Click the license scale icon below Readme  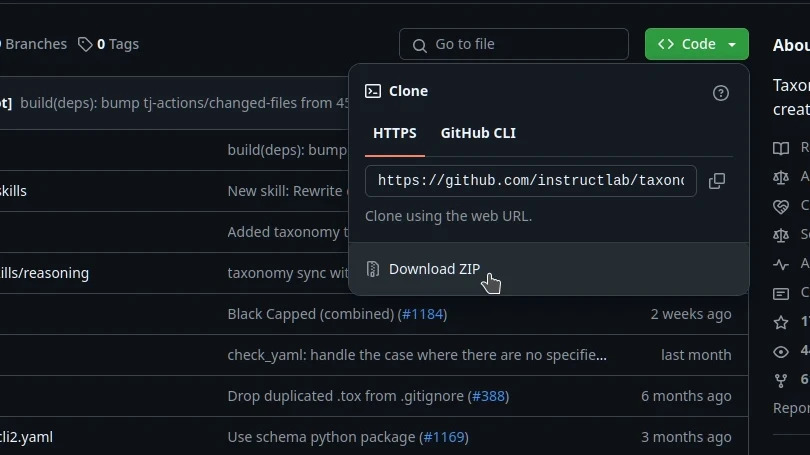(781, 177)
